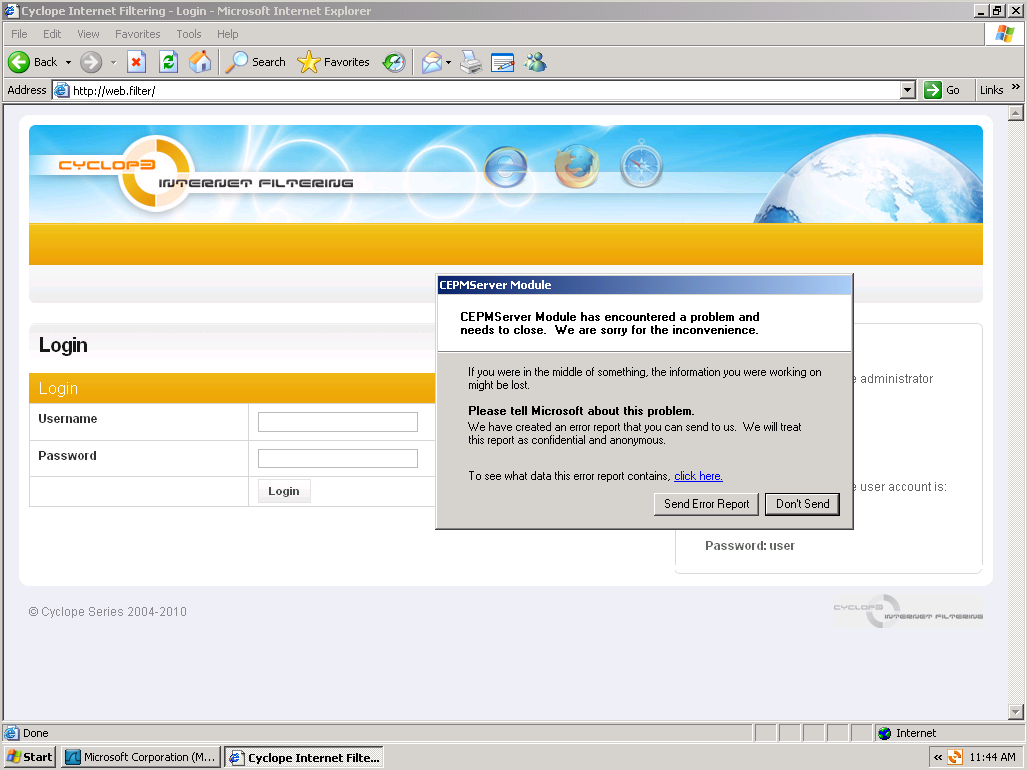Image resolution: width=1027 pixels, height=770 pixels.
Task: Stop page loading with the red X icon
Action: pos(136,62)
